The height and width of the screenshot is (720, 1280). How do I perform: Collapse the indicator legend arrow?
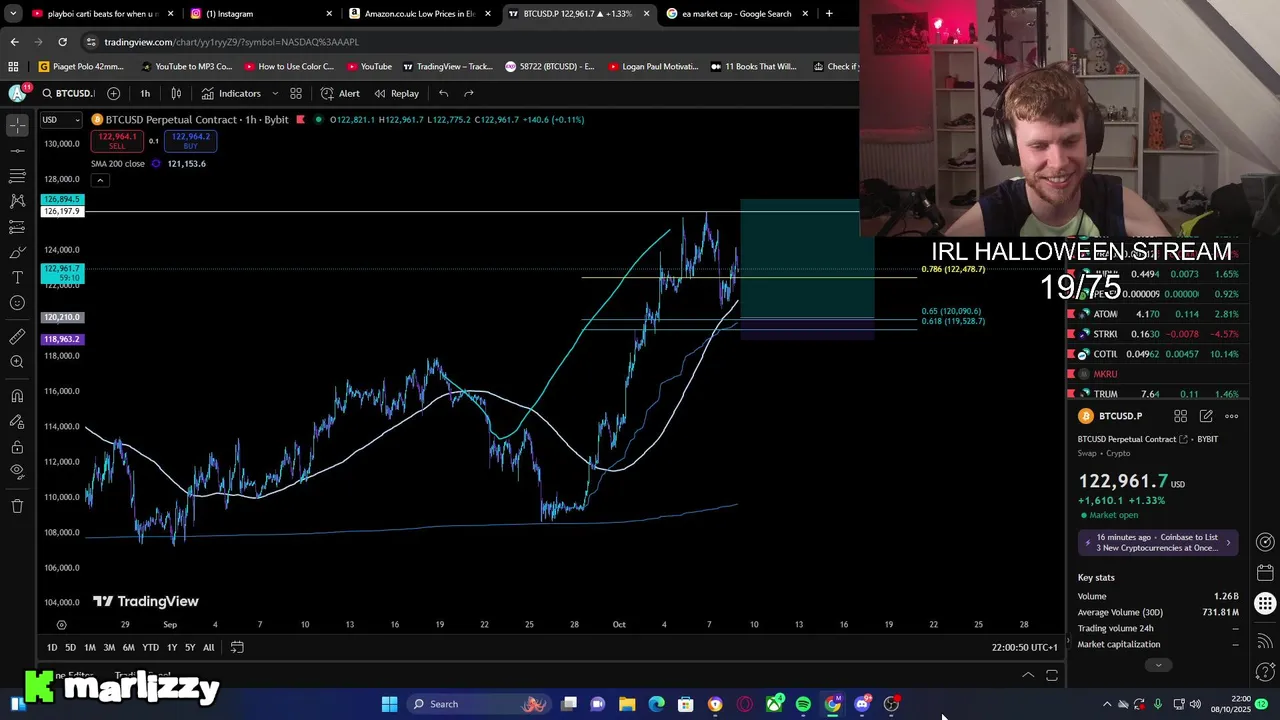click(100, 180)
